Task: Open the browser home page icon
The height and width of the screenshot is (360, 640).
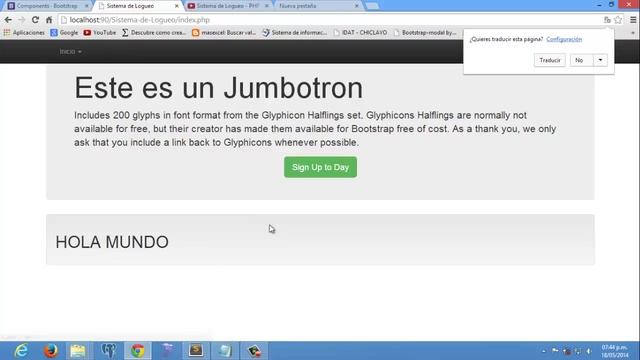Action: (49, 20)
